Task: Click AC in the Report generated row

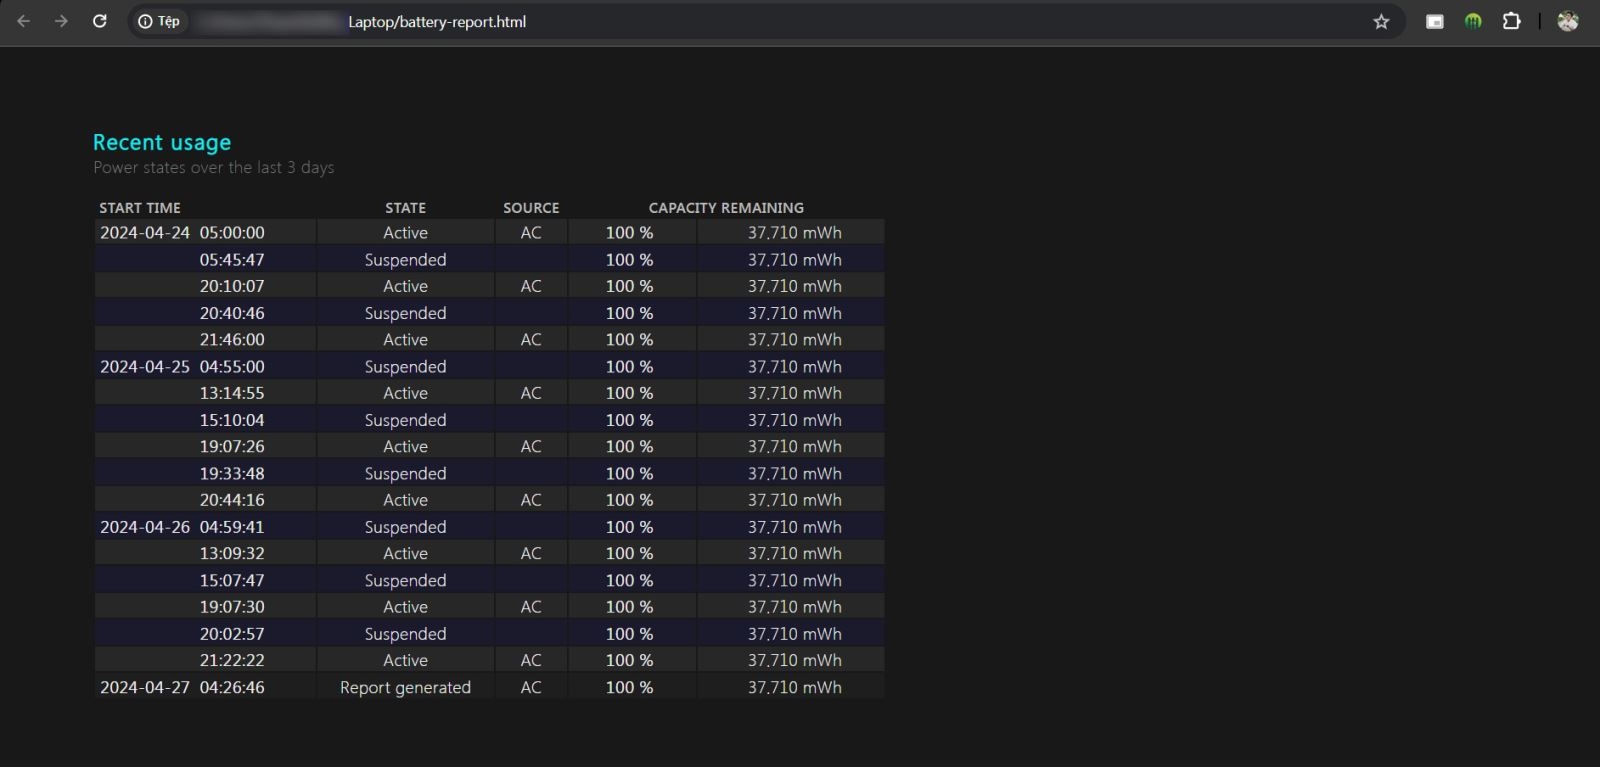Action: 531,687
